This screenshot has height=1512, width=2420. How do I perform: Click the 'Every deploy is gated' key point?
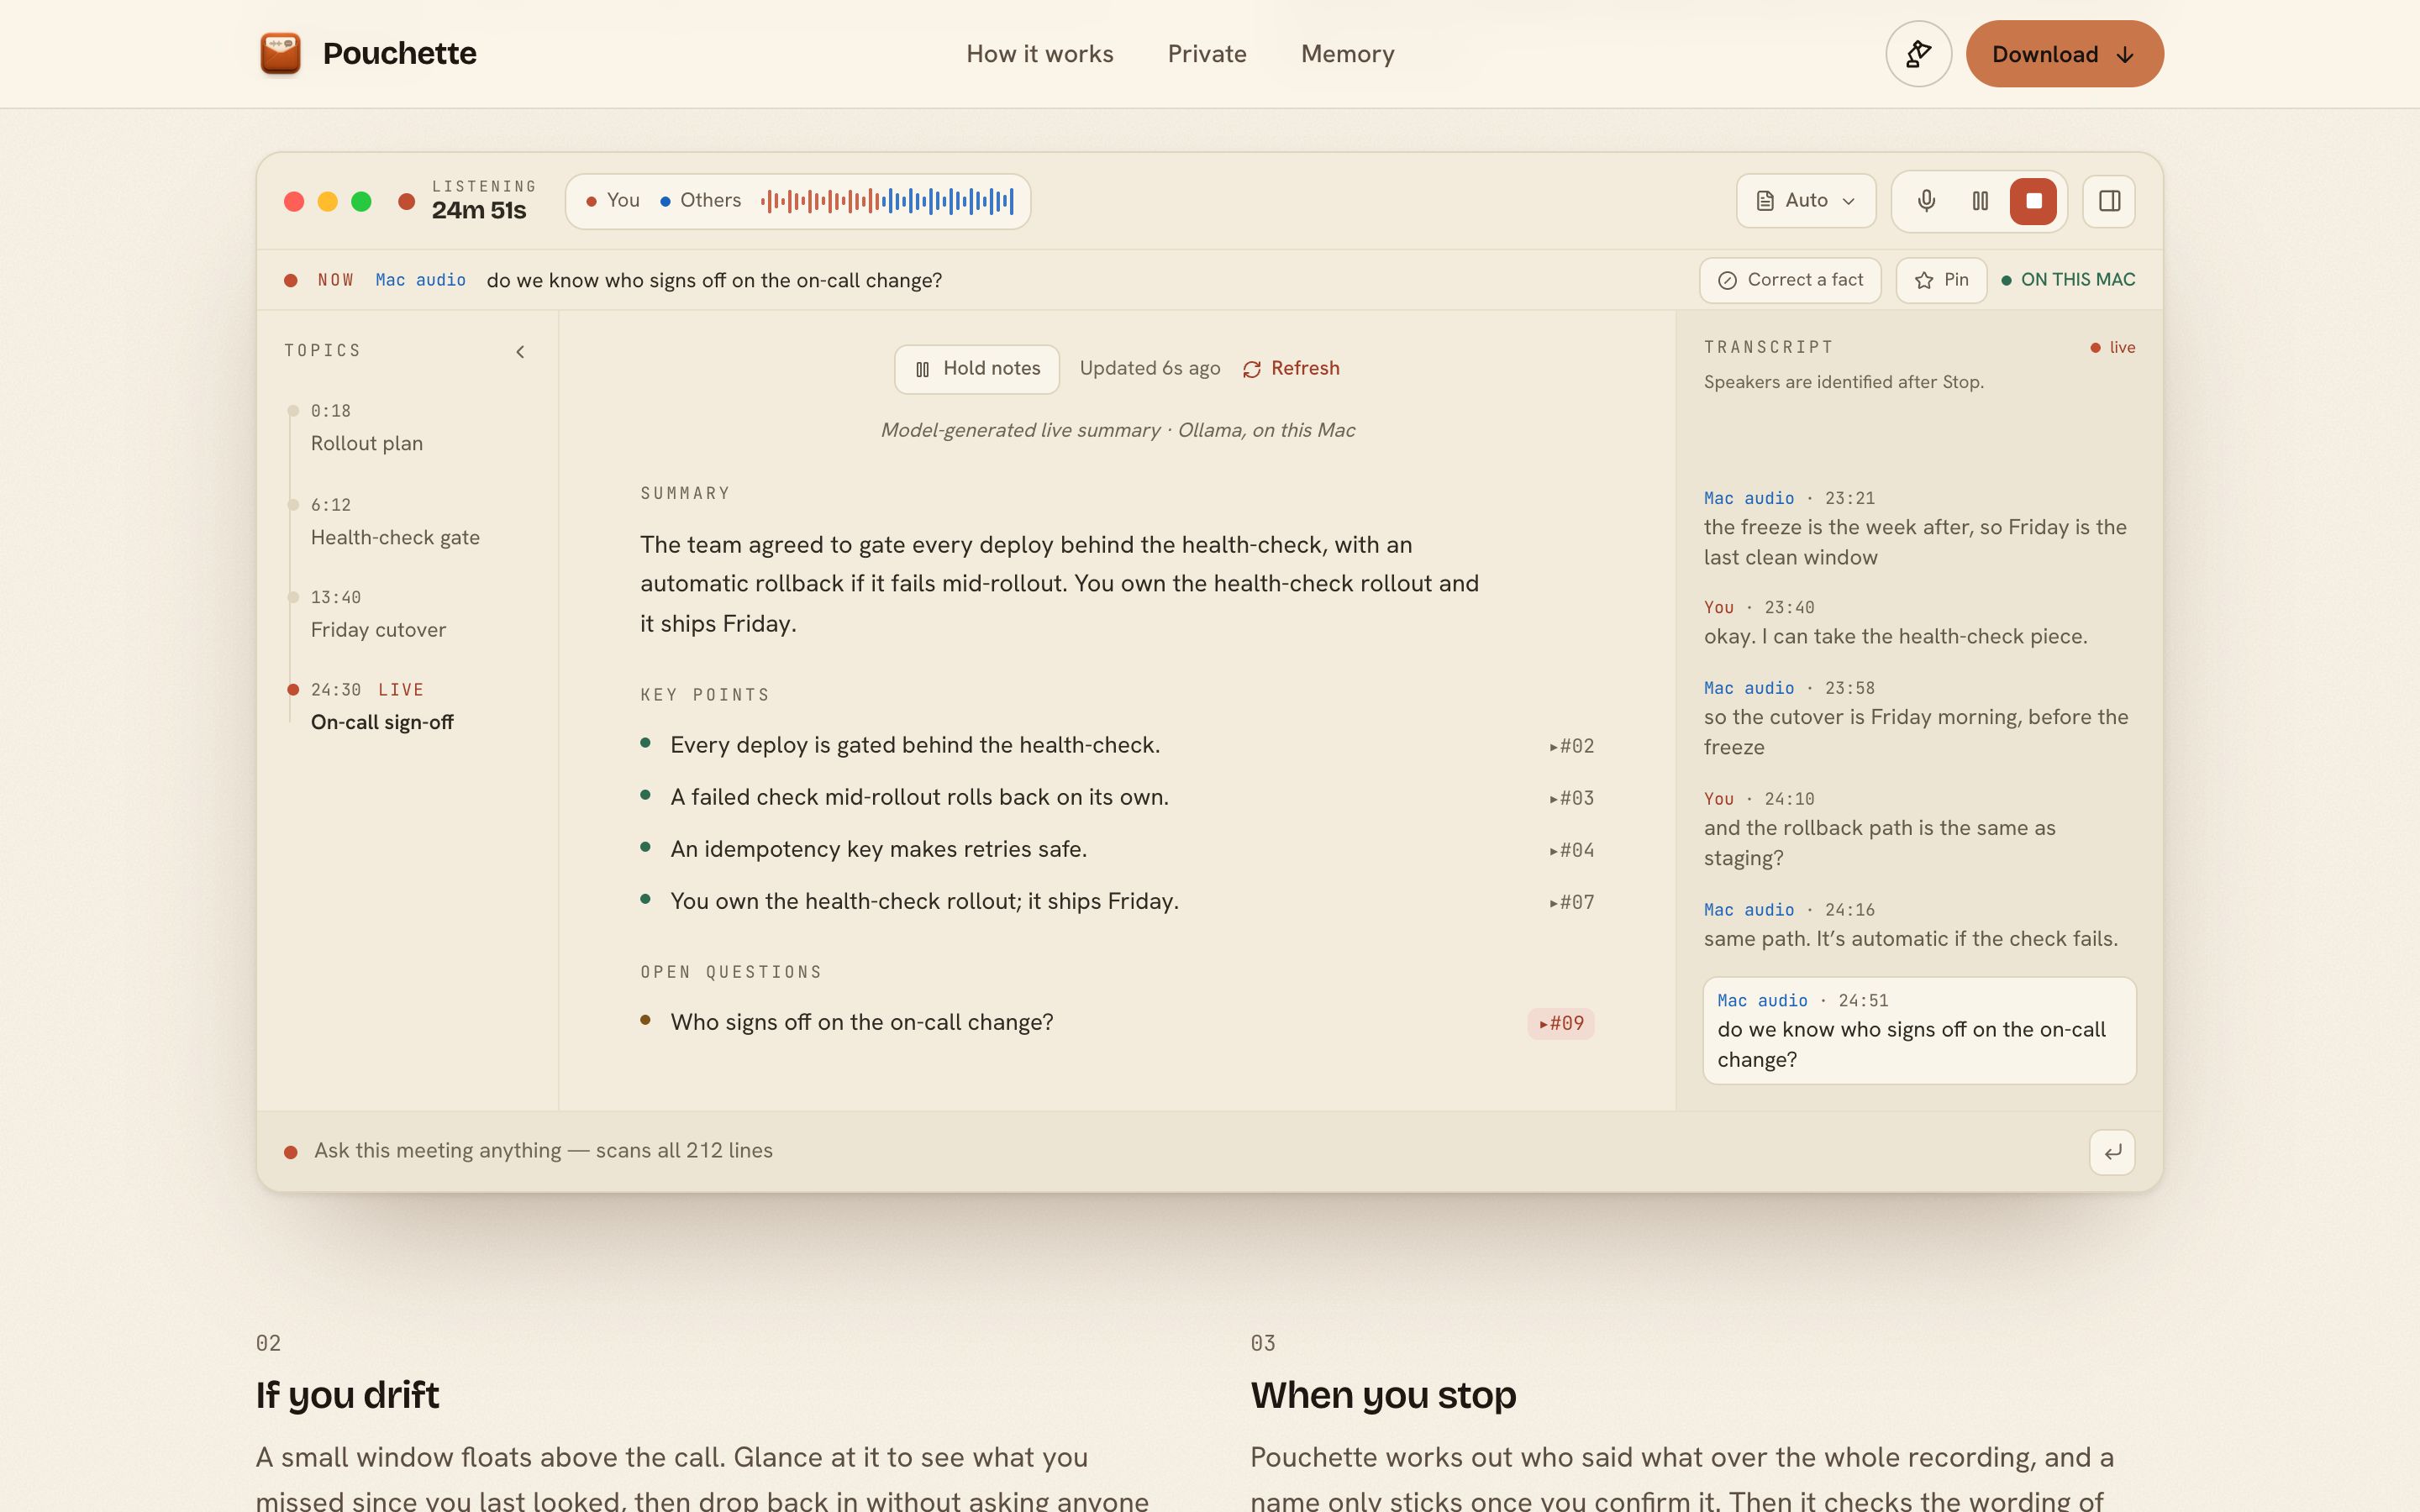[x=915, y=745]
